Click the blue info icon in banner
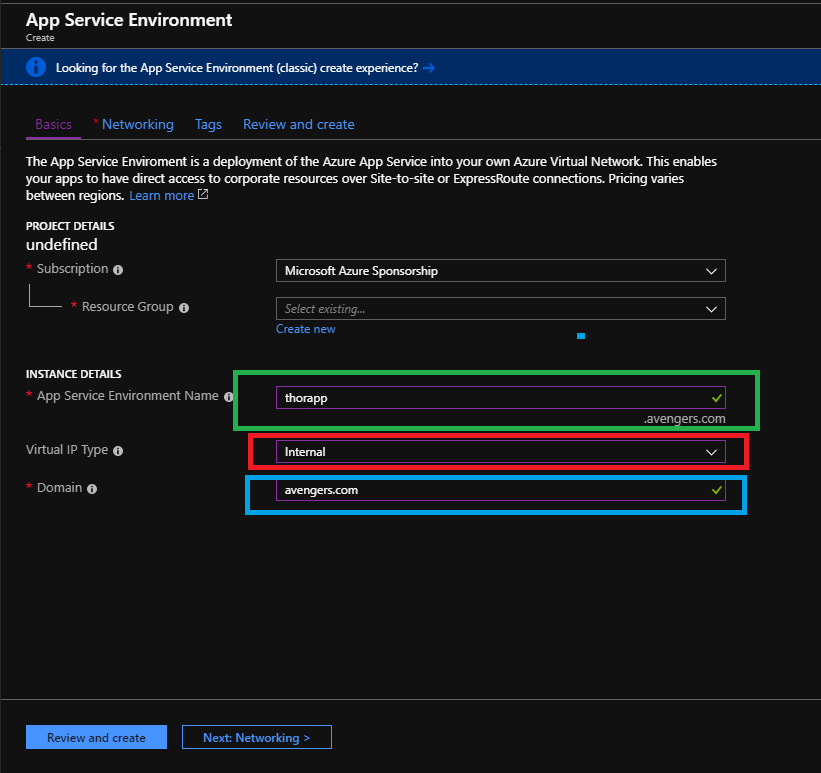The image size is (821, 773). [36, 67]
